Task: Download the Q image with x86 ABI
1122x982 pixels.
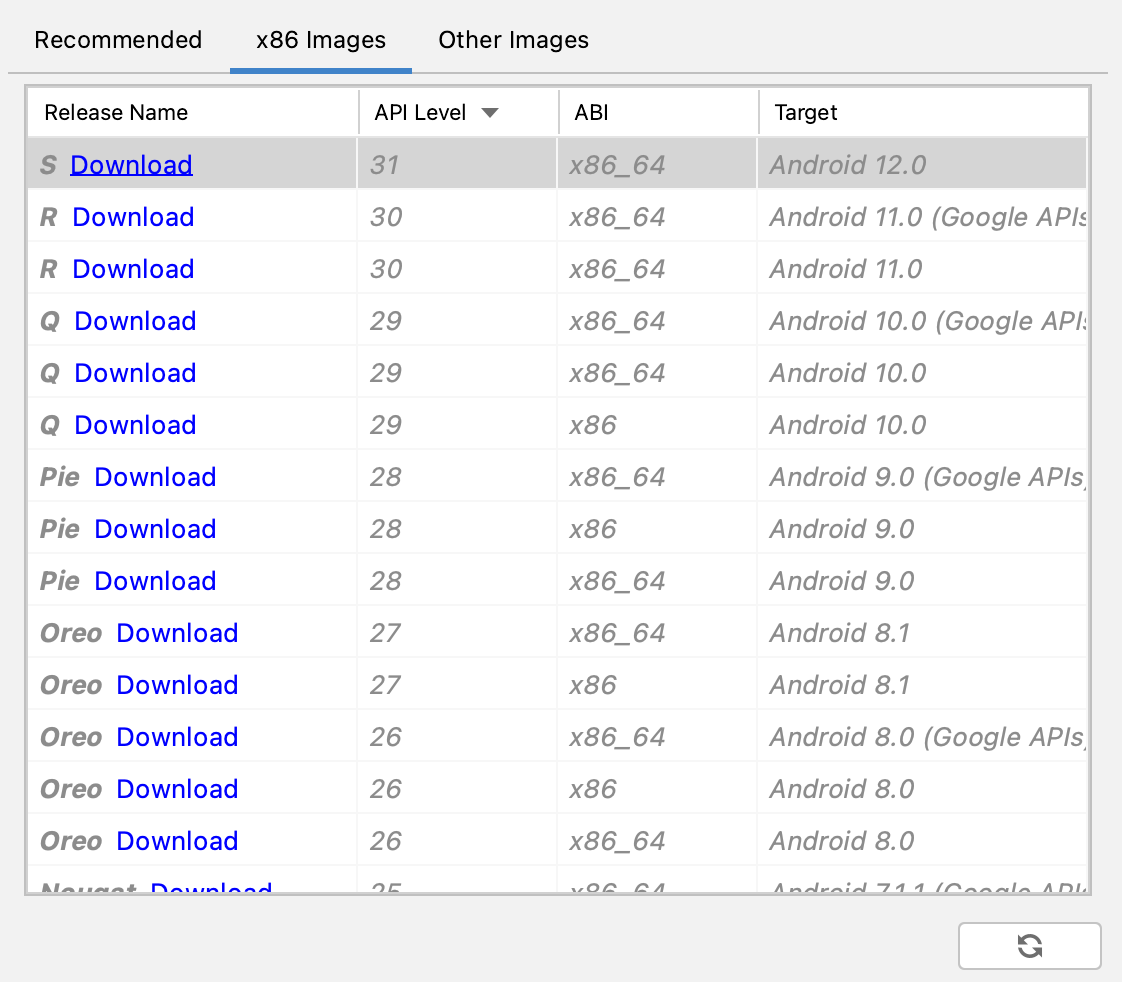Action: click(x=135, y=425)
